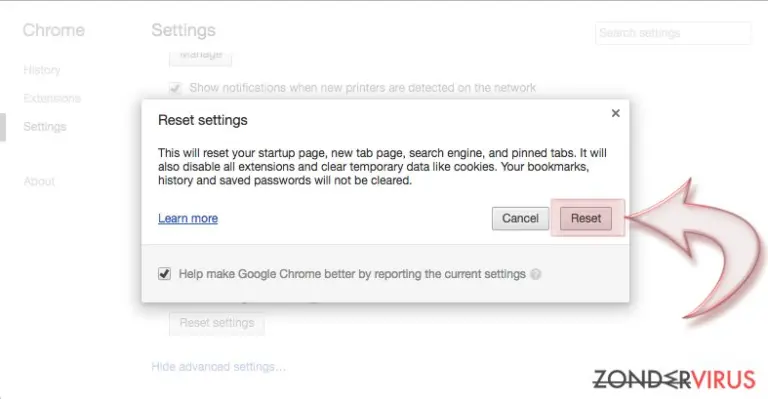Click the Cancel button
The height and width of the screenshot is (399, 768).
point(520,218)
